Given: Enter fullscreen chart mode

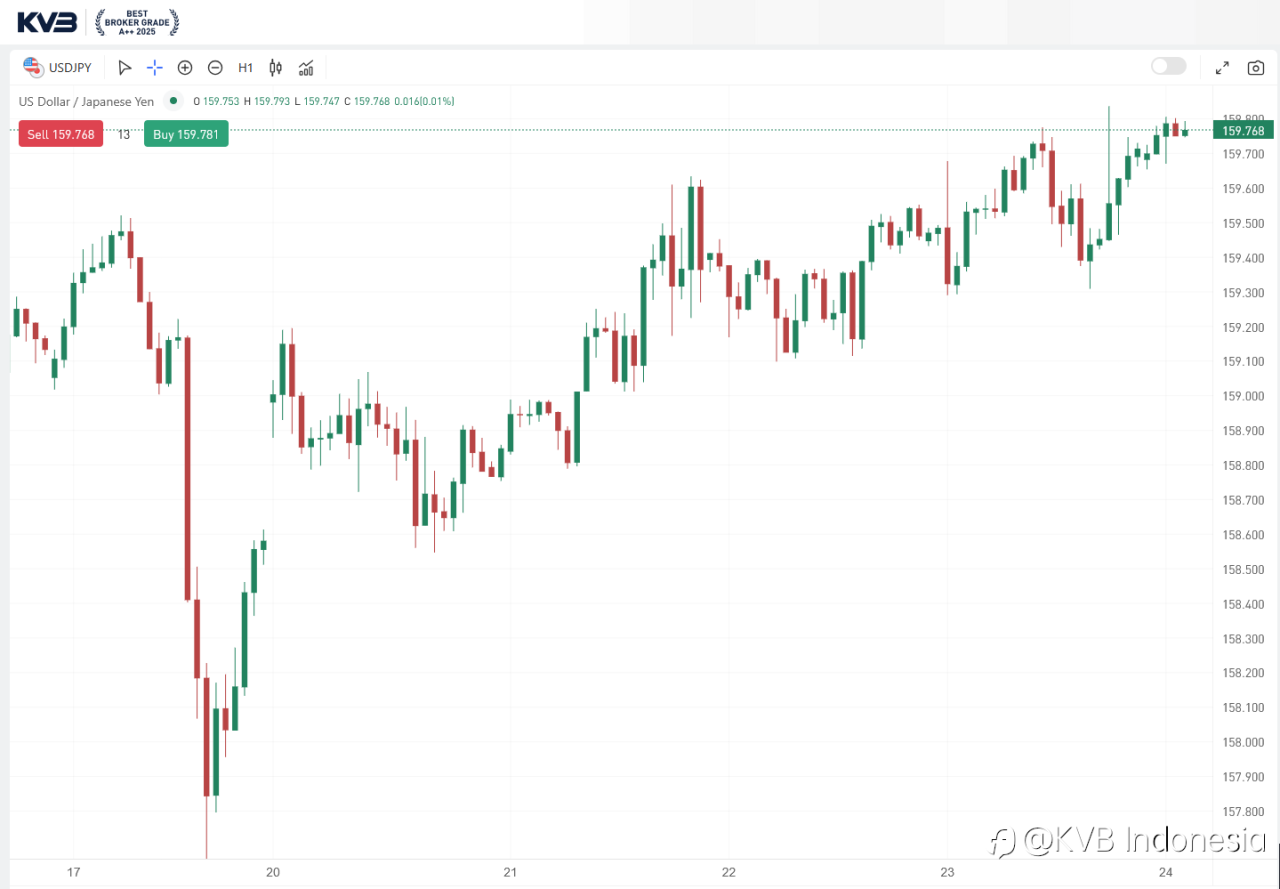Looking at the screenshot, I should point(1222,68).
